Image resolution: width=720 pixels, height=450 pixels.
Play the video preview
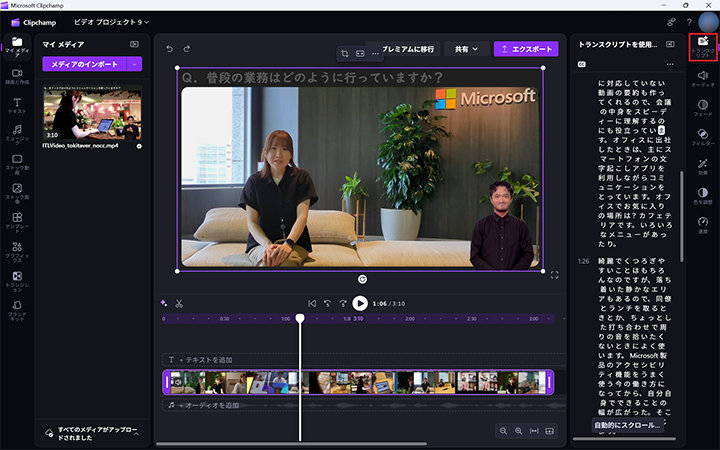coord(360,303)
